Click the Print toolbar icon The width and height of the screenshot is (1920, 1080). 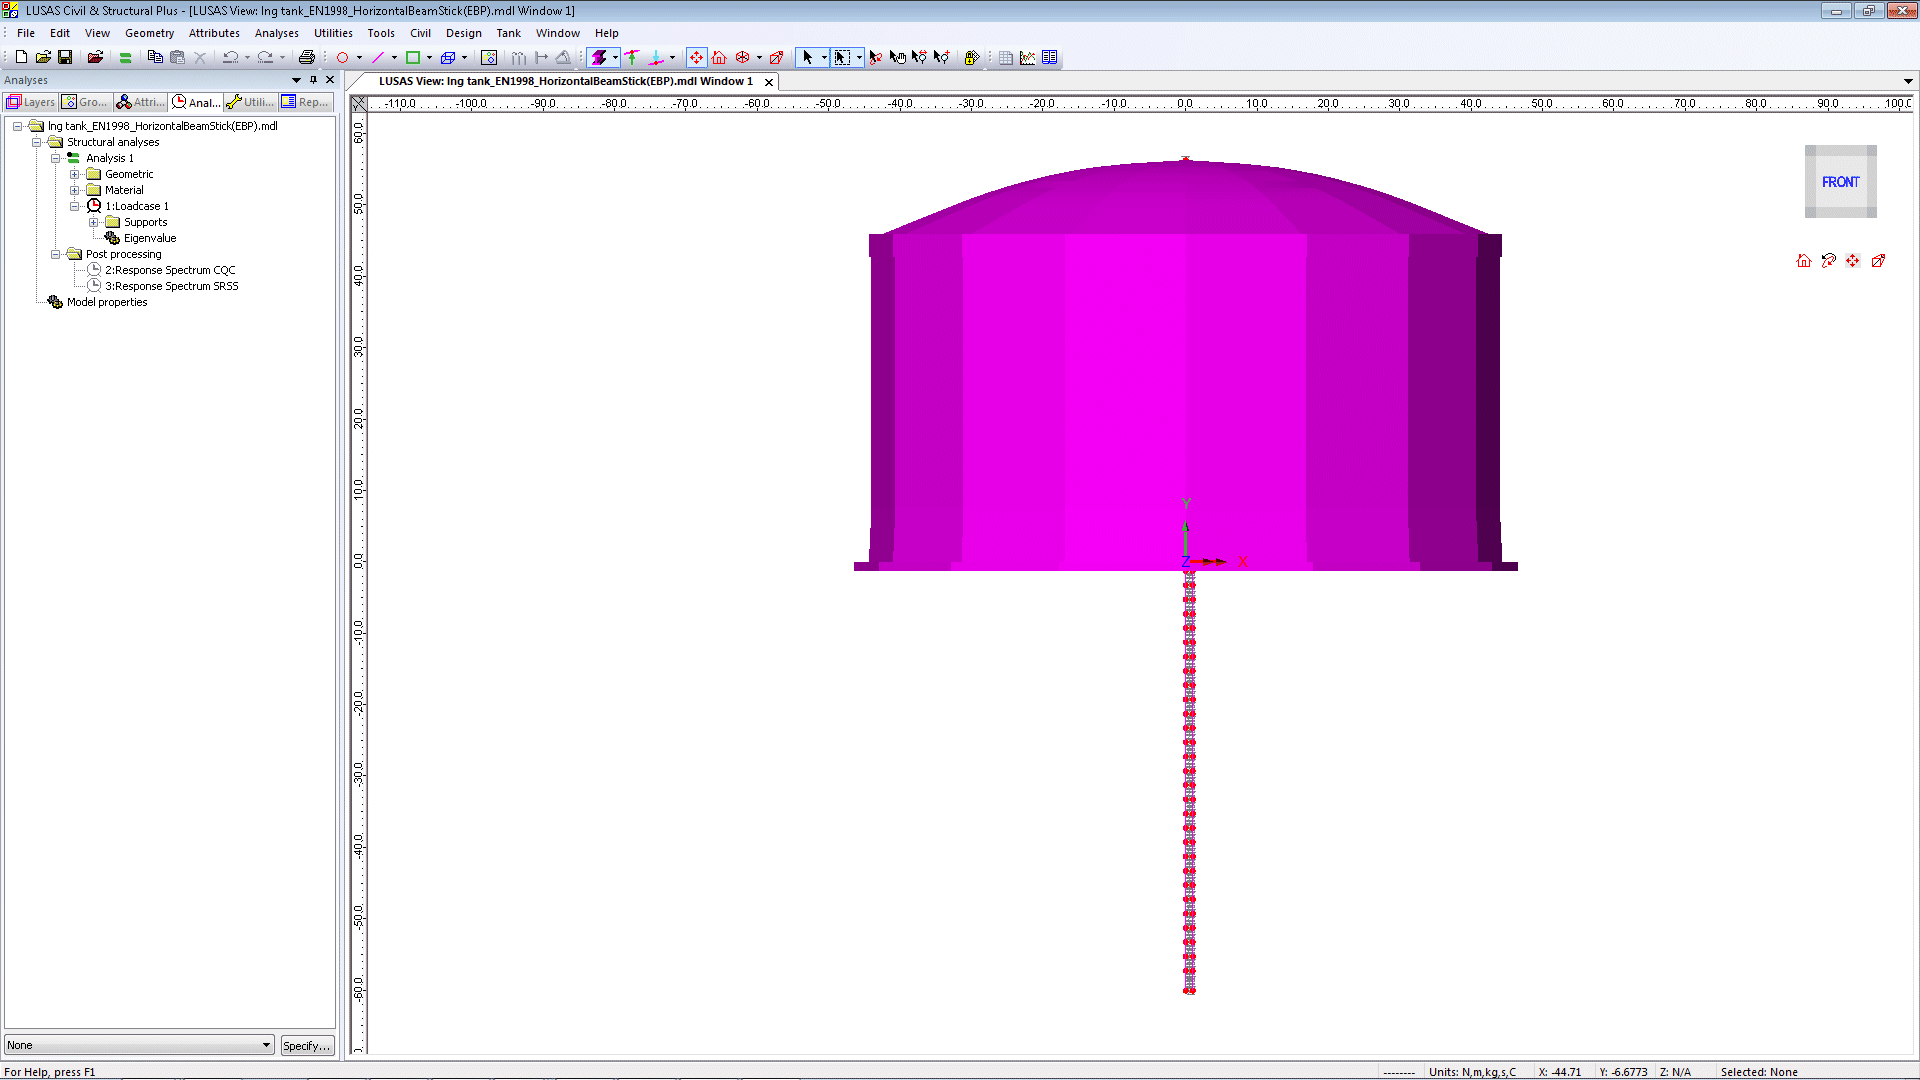(x=307, y=57)
